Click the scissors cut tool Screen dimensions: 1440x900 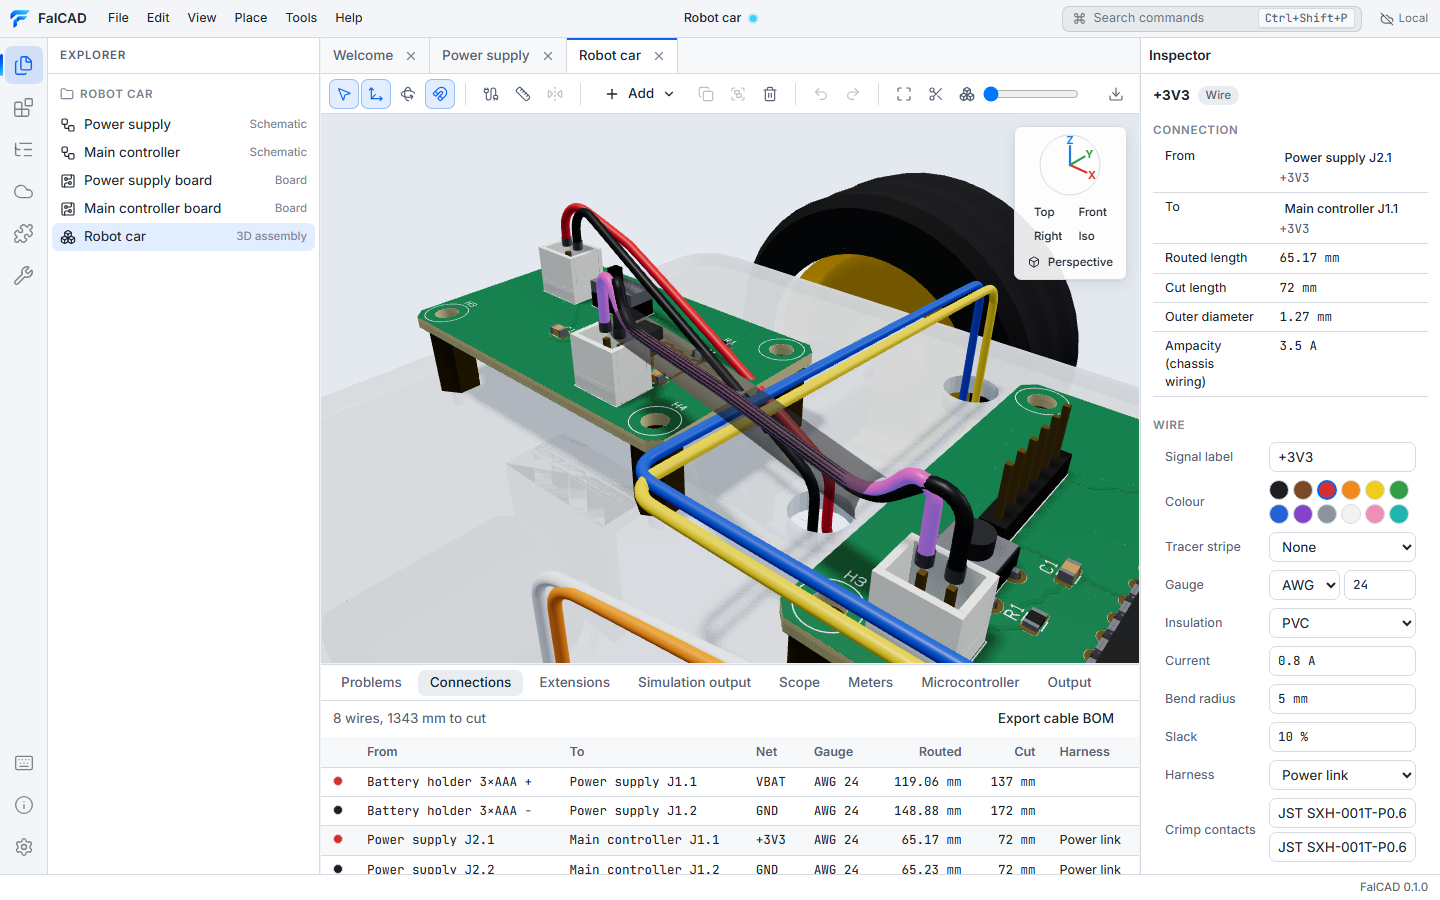click(x=936, y=94)
